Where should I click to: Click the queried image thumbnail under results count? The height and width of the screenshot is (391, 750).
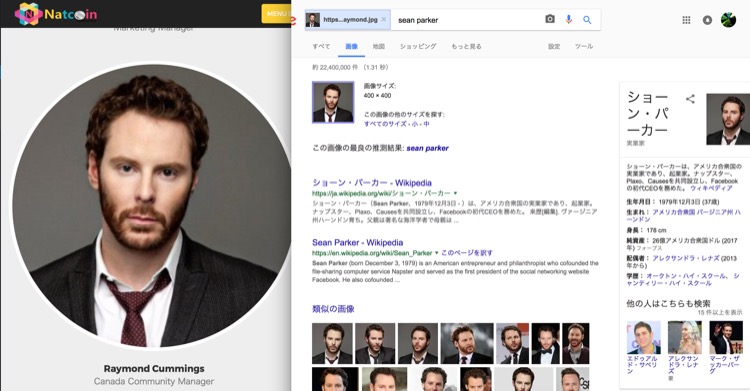[333, 102]
